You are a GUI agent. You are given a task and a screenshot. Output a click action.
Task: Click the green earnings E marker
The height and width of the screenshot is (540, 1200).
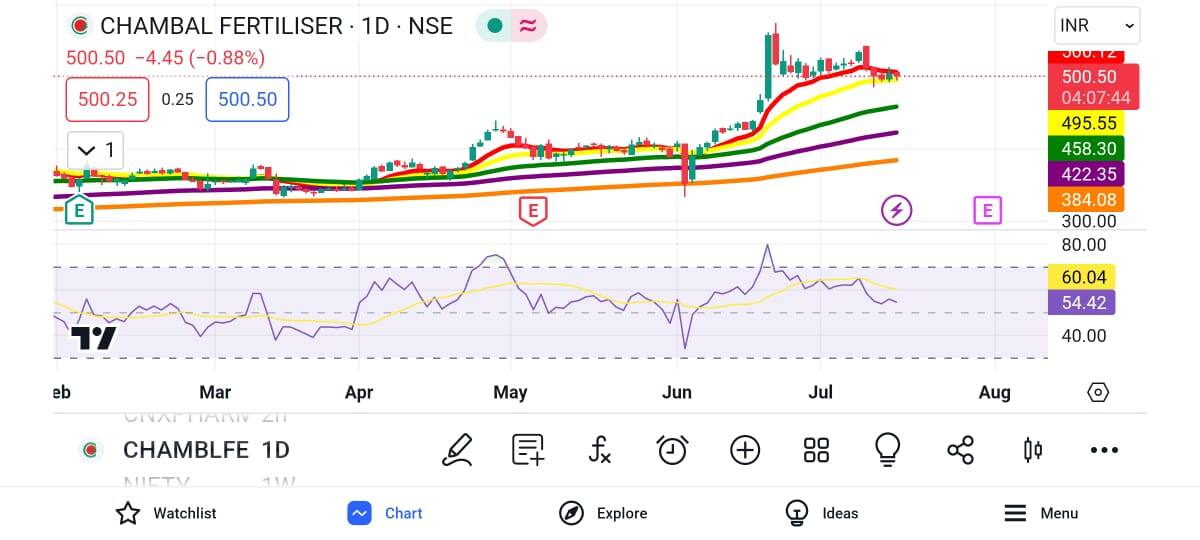pyautogui.click(x=79, y=210)
